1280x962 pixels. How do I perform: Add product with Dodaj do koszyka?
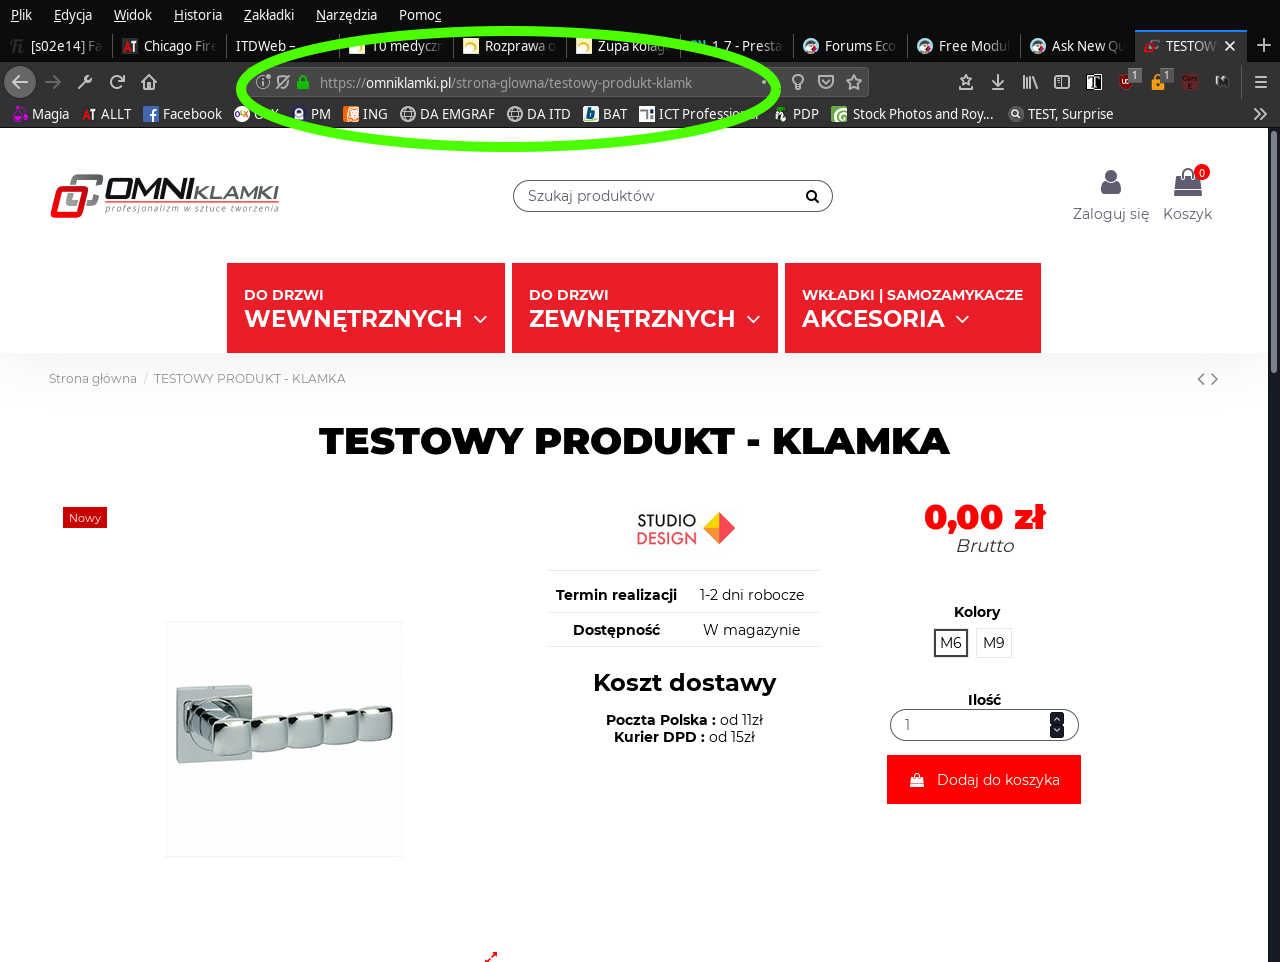pyautogui.click(x=984, y=780)
